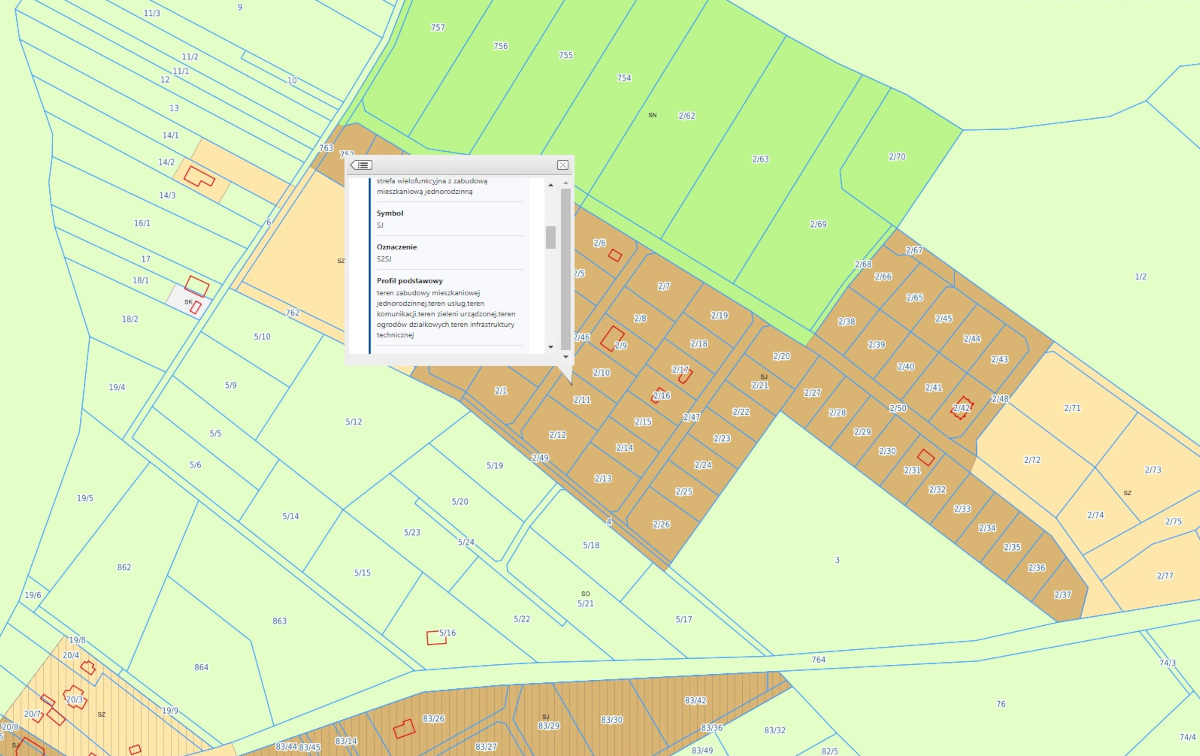
Task: Select the red building outline on parcel 5/16
Action: click(436, 638)
